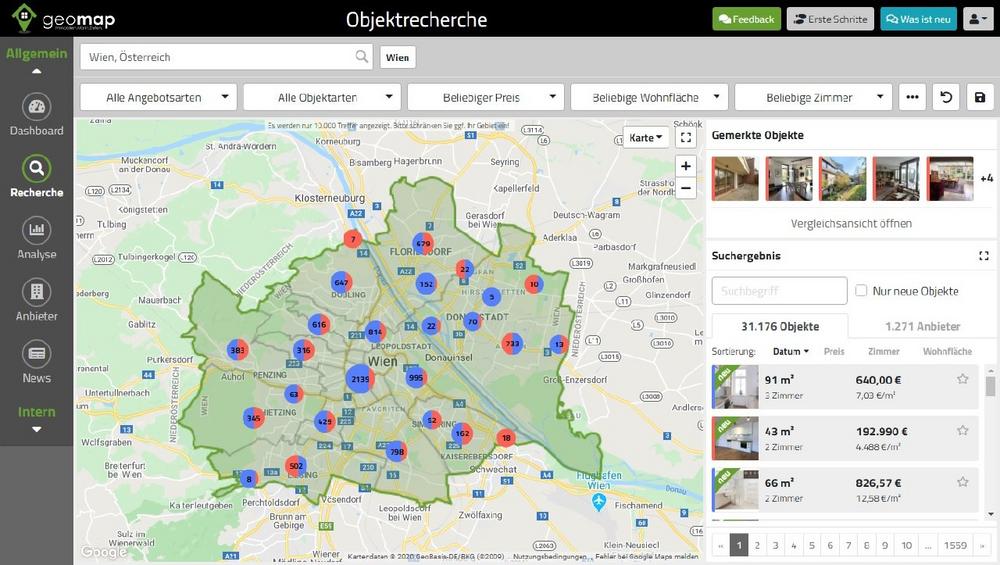Toggle fullscreen map view icon
Image resolution: width=1000 pixels, height=565 pixels.
pyautogui.click(x=685, y=138)
